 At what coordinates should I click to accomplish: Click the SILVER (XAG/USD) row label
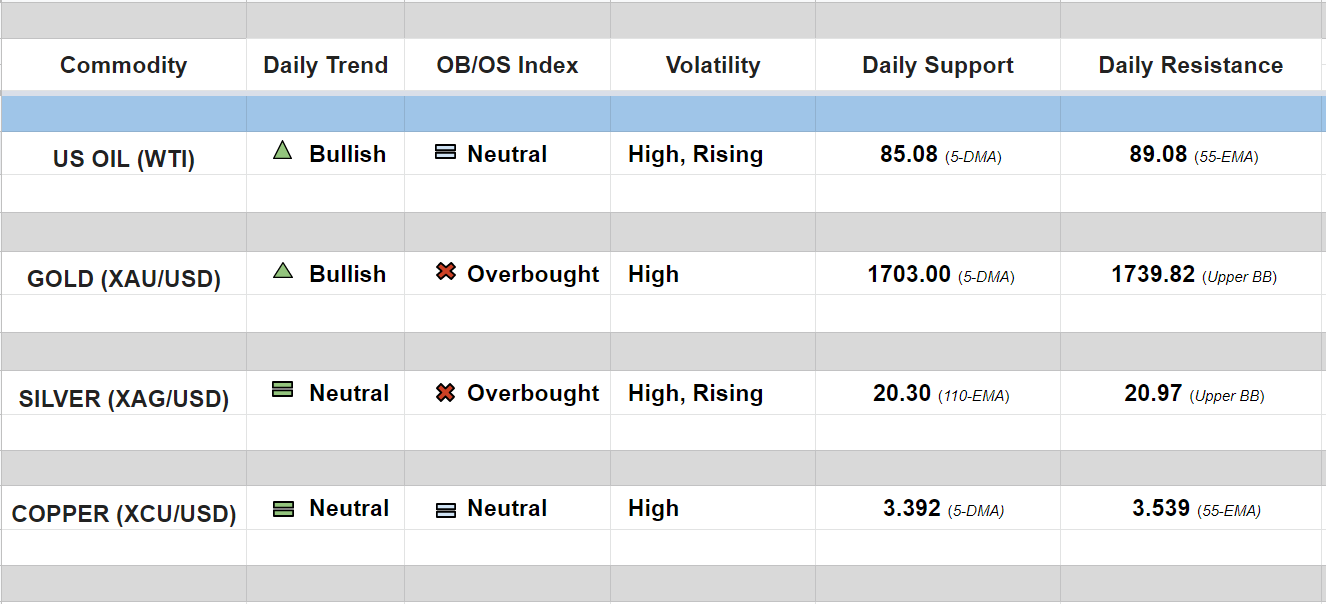pyautogui.click(x=123, y=399)
